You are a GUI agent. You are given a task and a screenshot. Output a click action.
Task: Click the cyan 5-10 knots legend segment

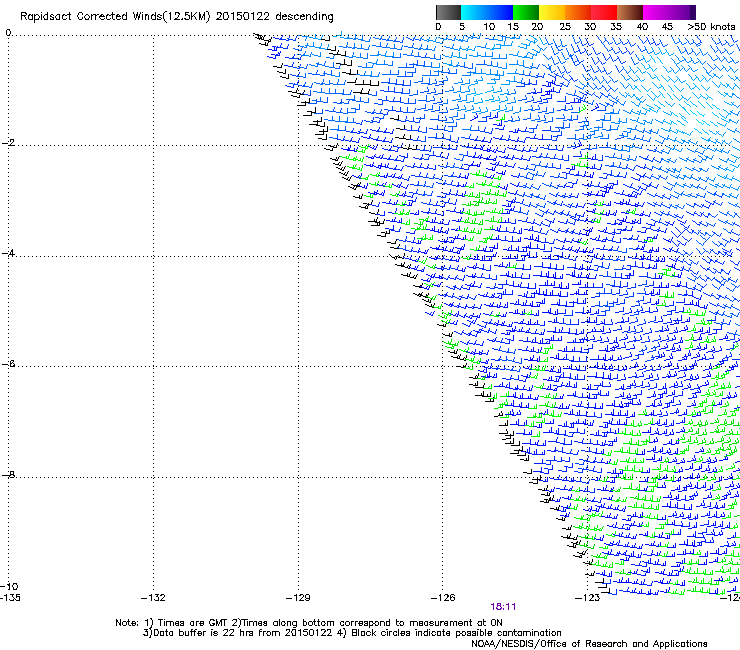tap(473, 12)
